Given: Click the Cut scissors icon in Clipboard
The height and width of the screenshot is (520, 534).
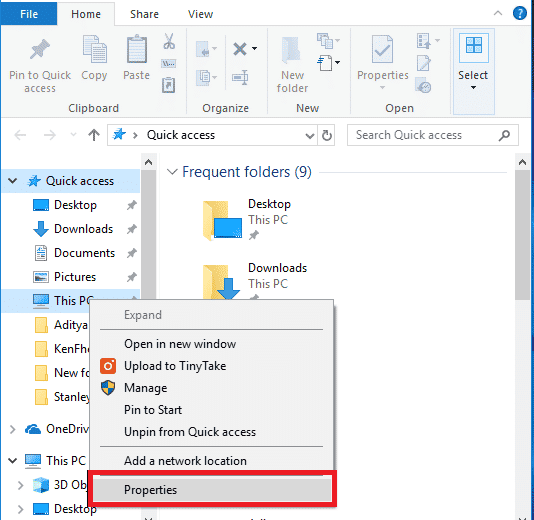Looking at the screenshot, I should point(169,42).
